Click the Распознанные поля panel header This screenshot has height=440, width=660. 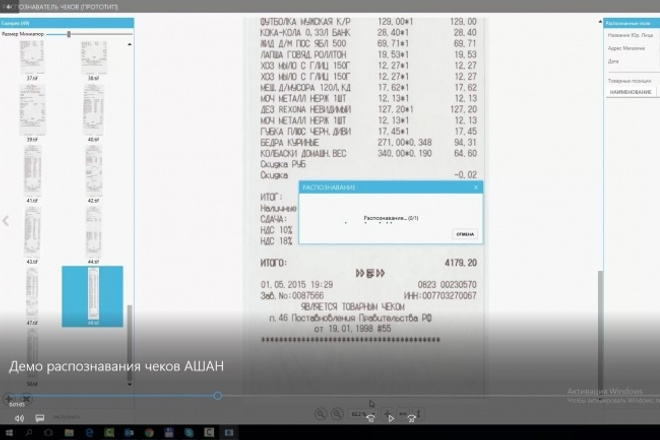tap(631, 23)
